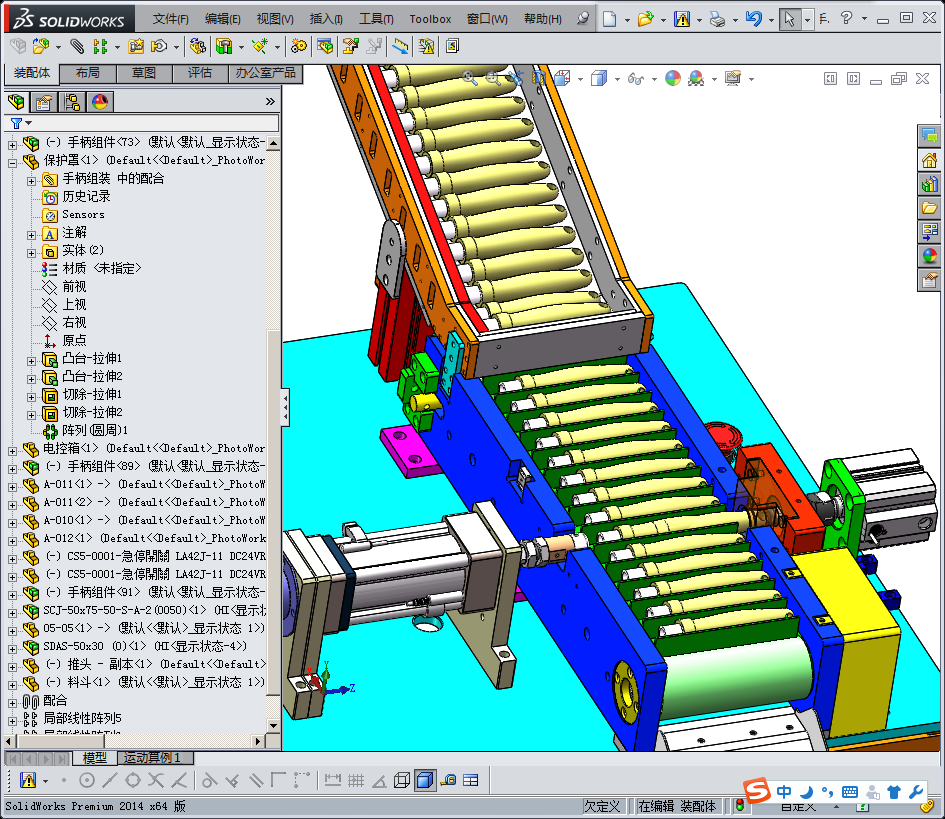
Task: Open the Design Library icon in task pane
Action: point(930,184)
